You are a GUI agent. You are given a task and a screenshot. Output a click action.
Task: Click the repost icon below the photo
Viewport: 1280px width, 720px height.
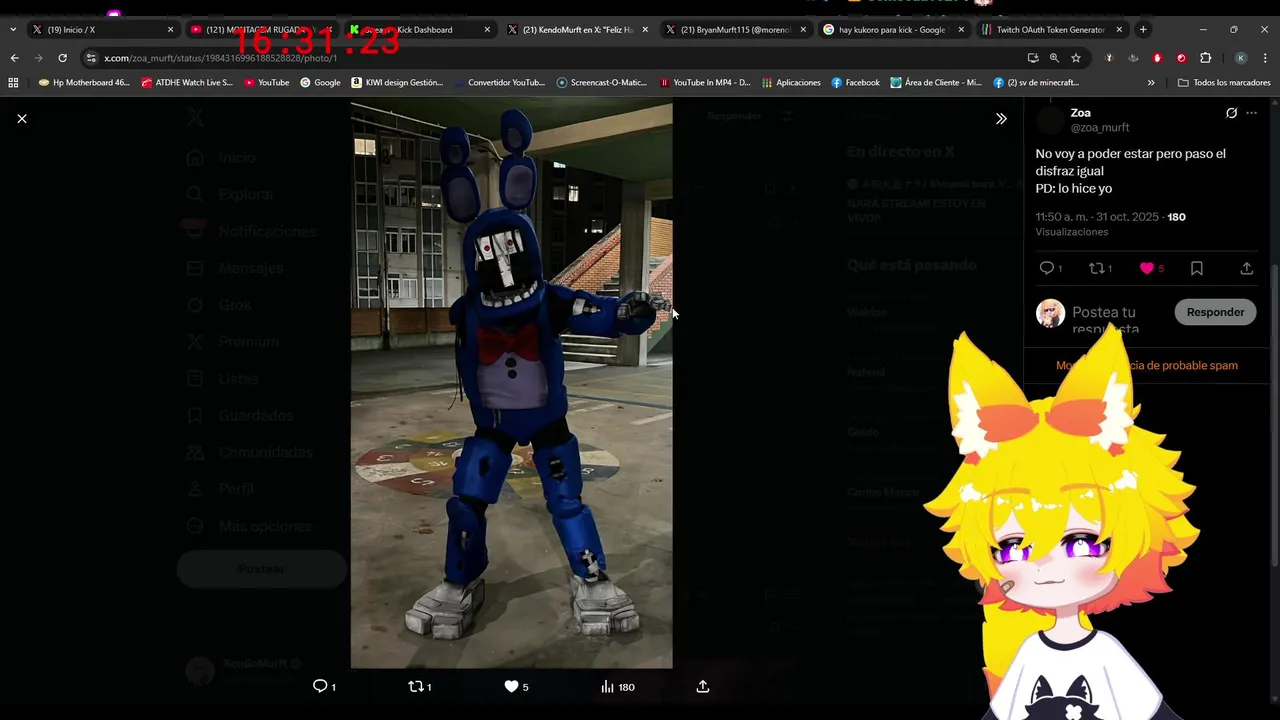pos(417,686)
